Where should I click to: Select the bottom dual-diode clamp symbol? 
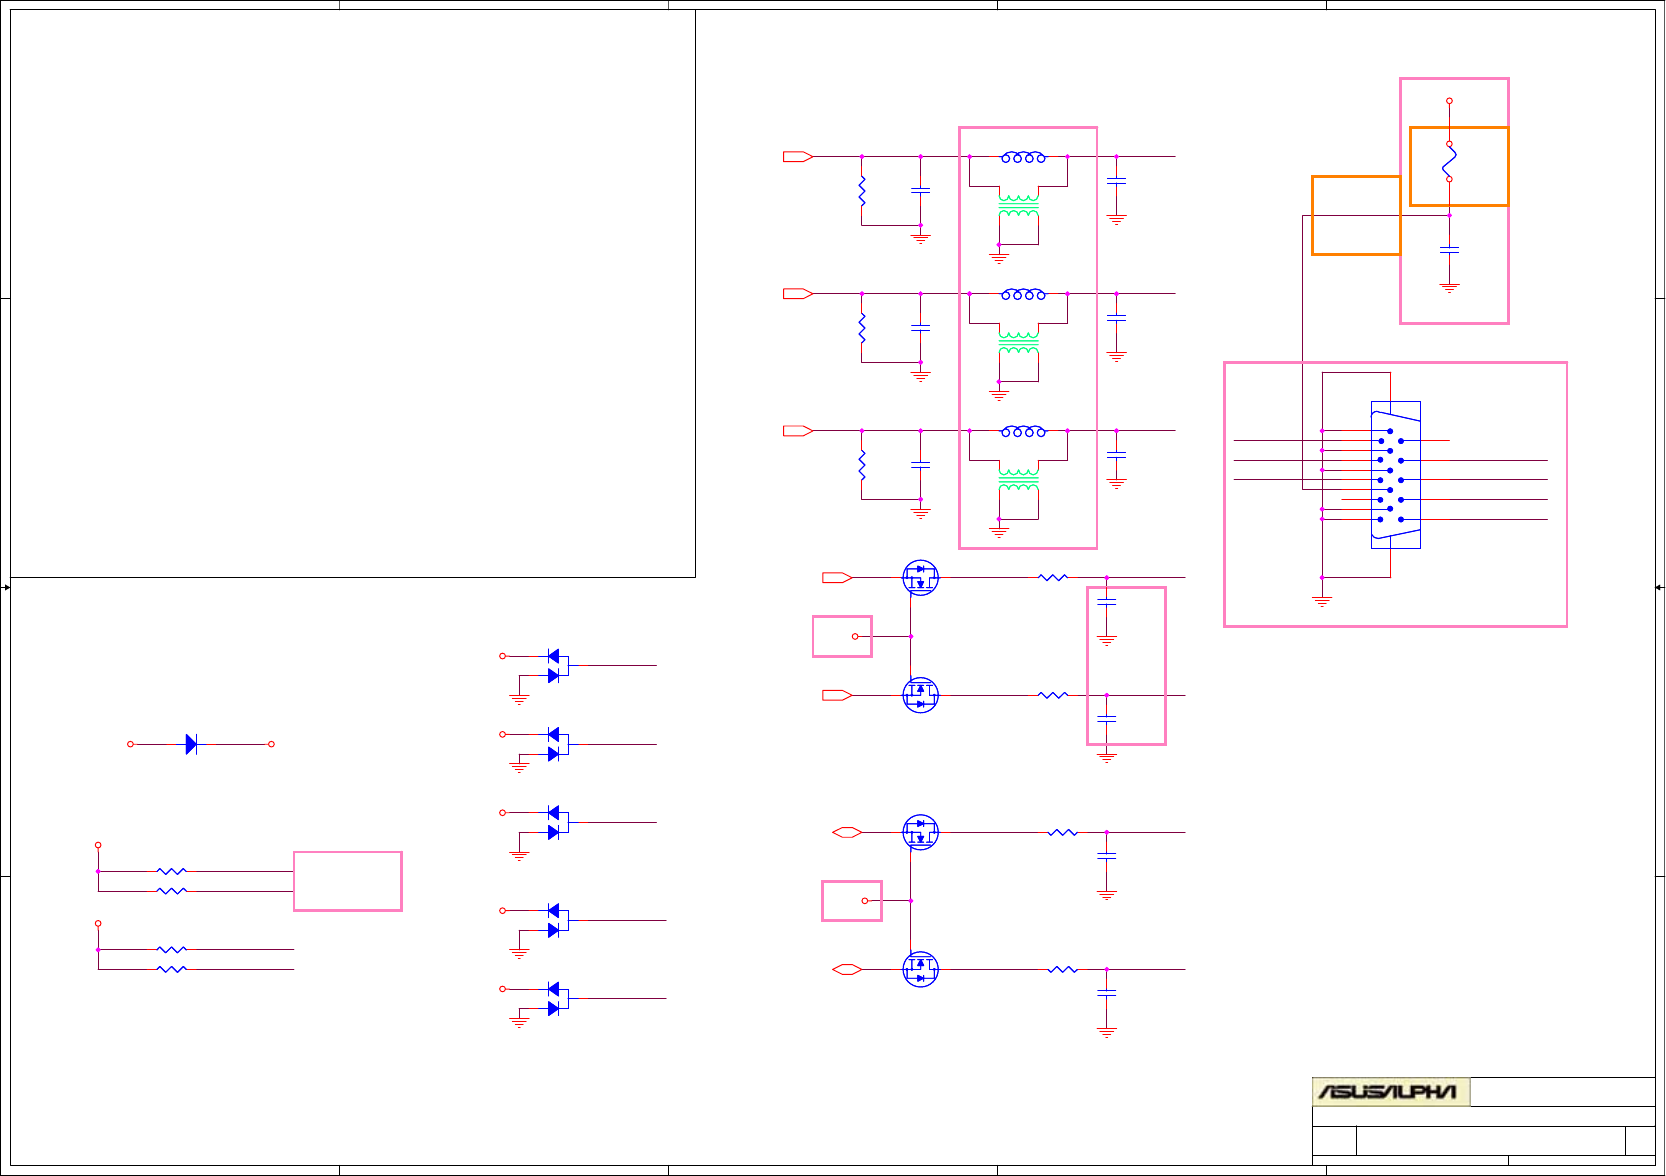click(x=556, y=999)
